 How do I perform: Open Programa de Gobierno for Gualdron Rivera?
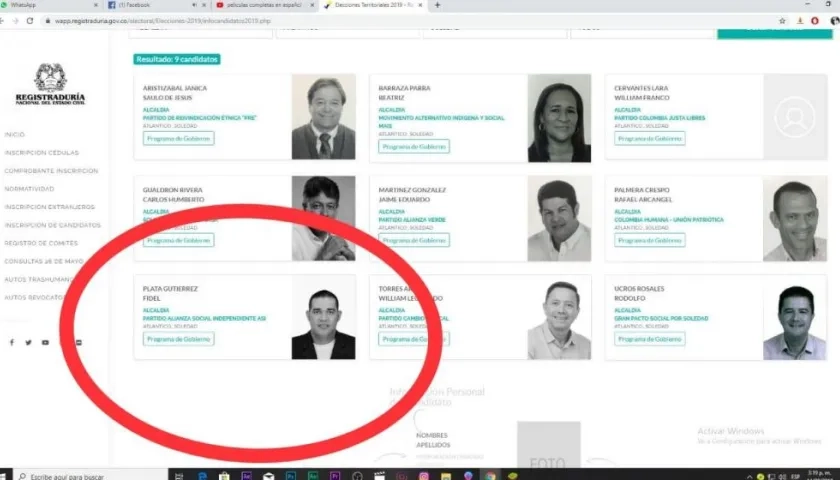(178, 241)
